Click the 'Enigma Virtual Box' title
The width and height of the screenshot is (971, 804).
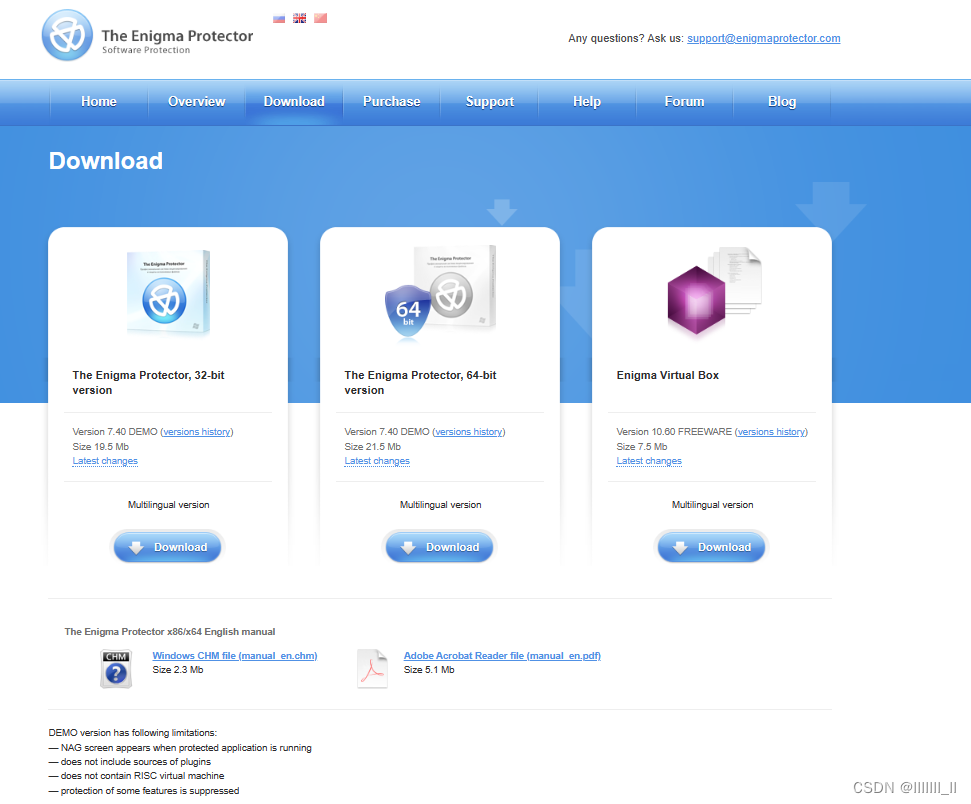668,375
